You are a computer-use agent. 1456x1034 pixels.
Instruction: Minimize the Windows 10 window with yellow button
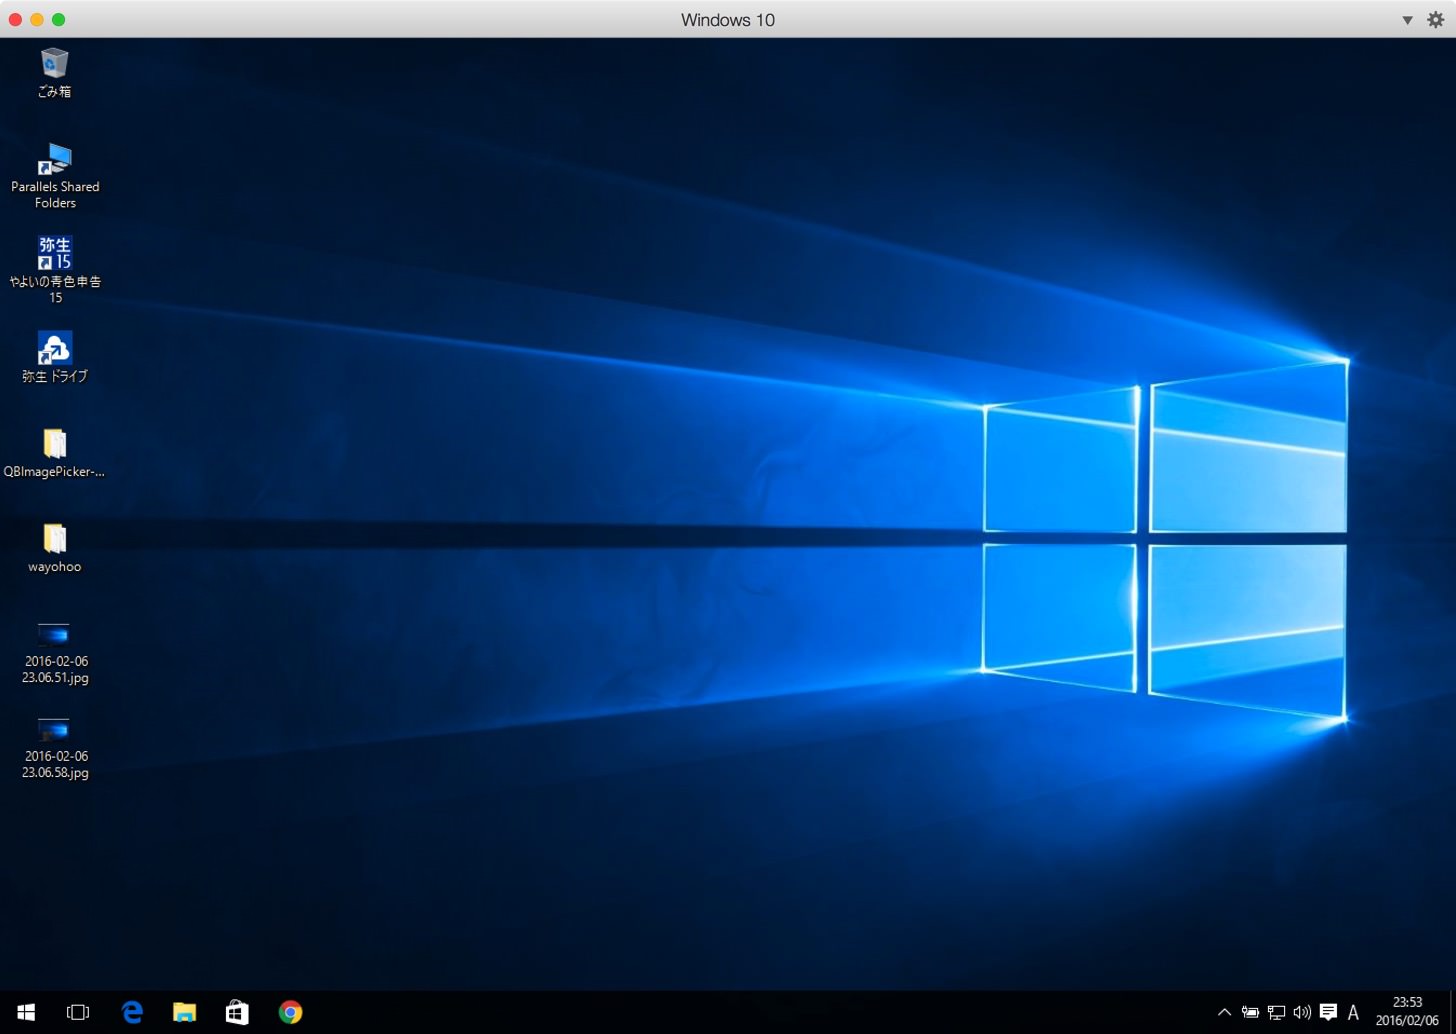click(37, 19)
